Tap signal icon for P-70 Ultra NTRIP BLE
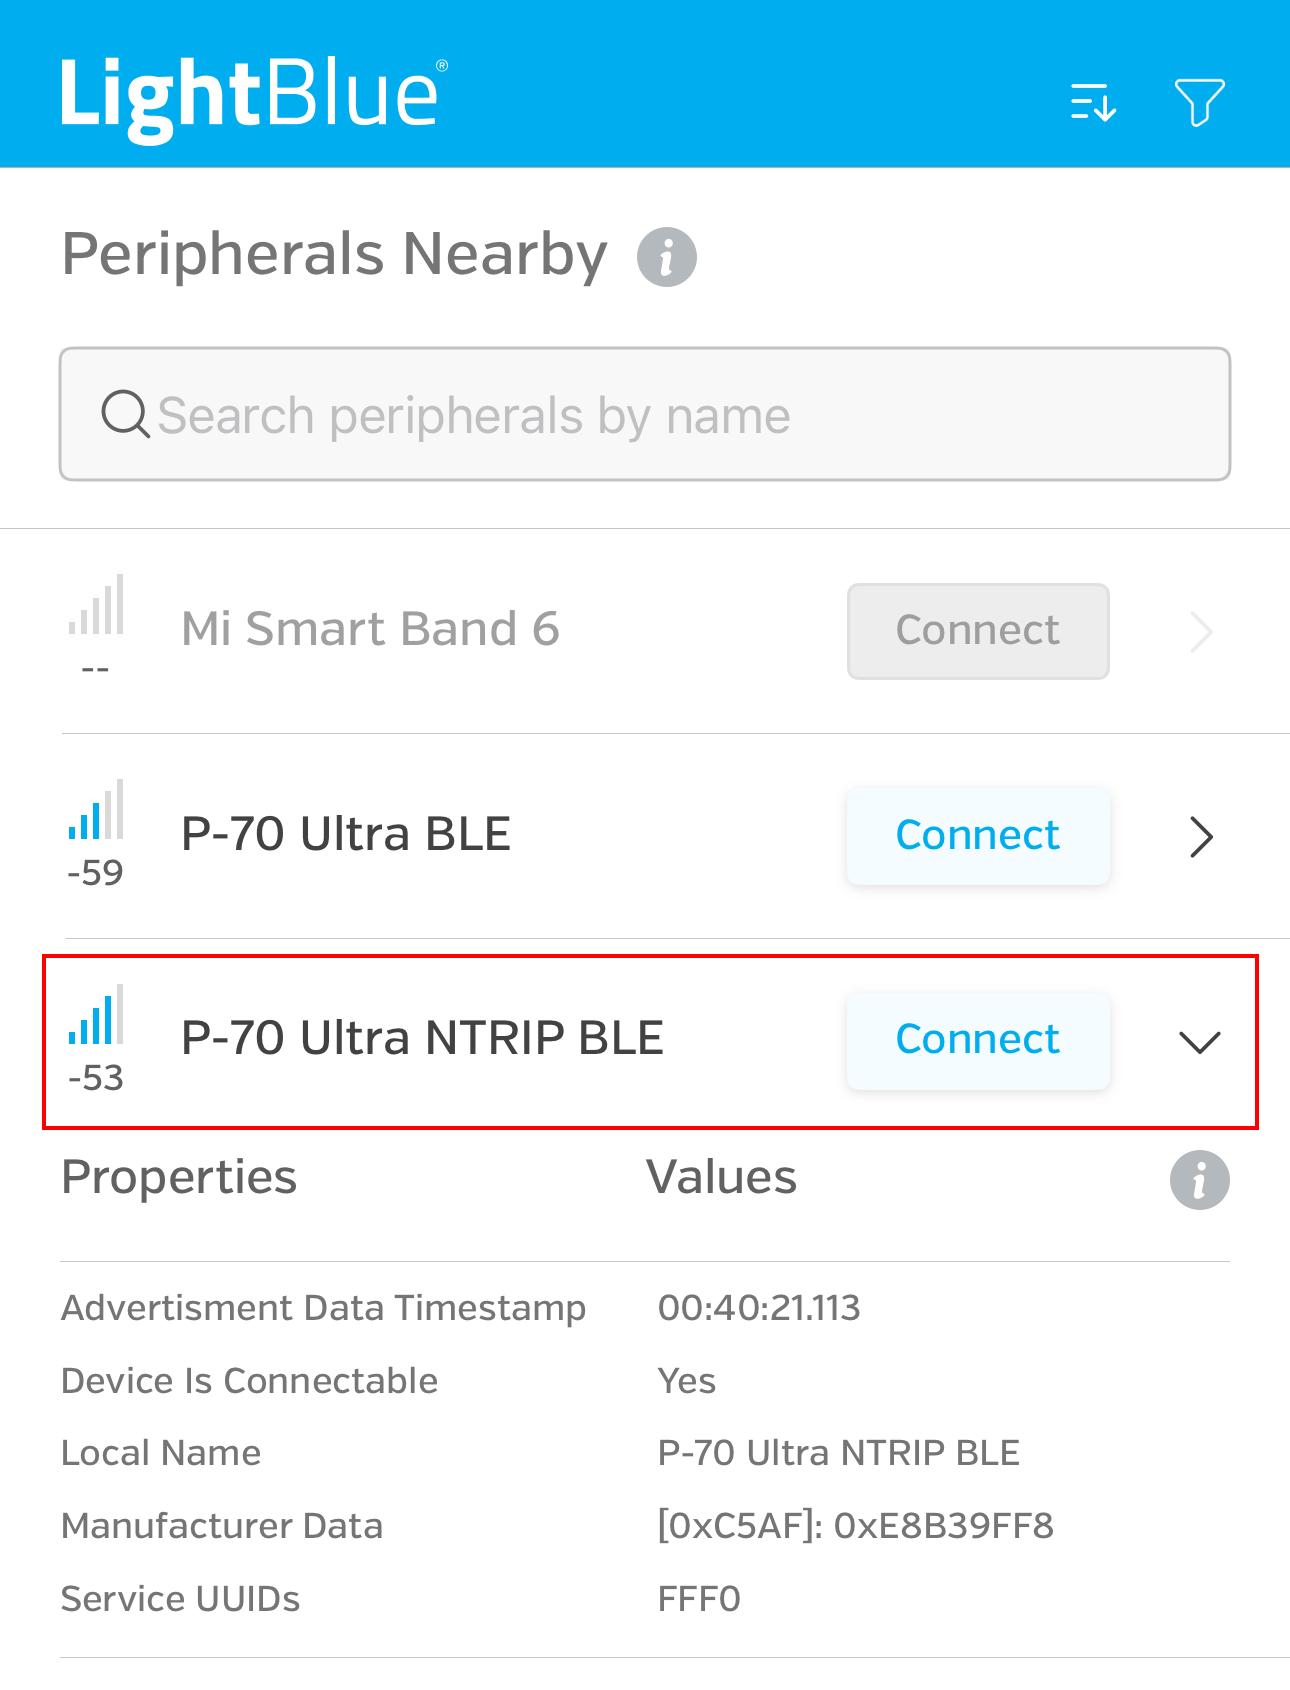This screenshot has width=1290, height=1690. point(96,1016)
